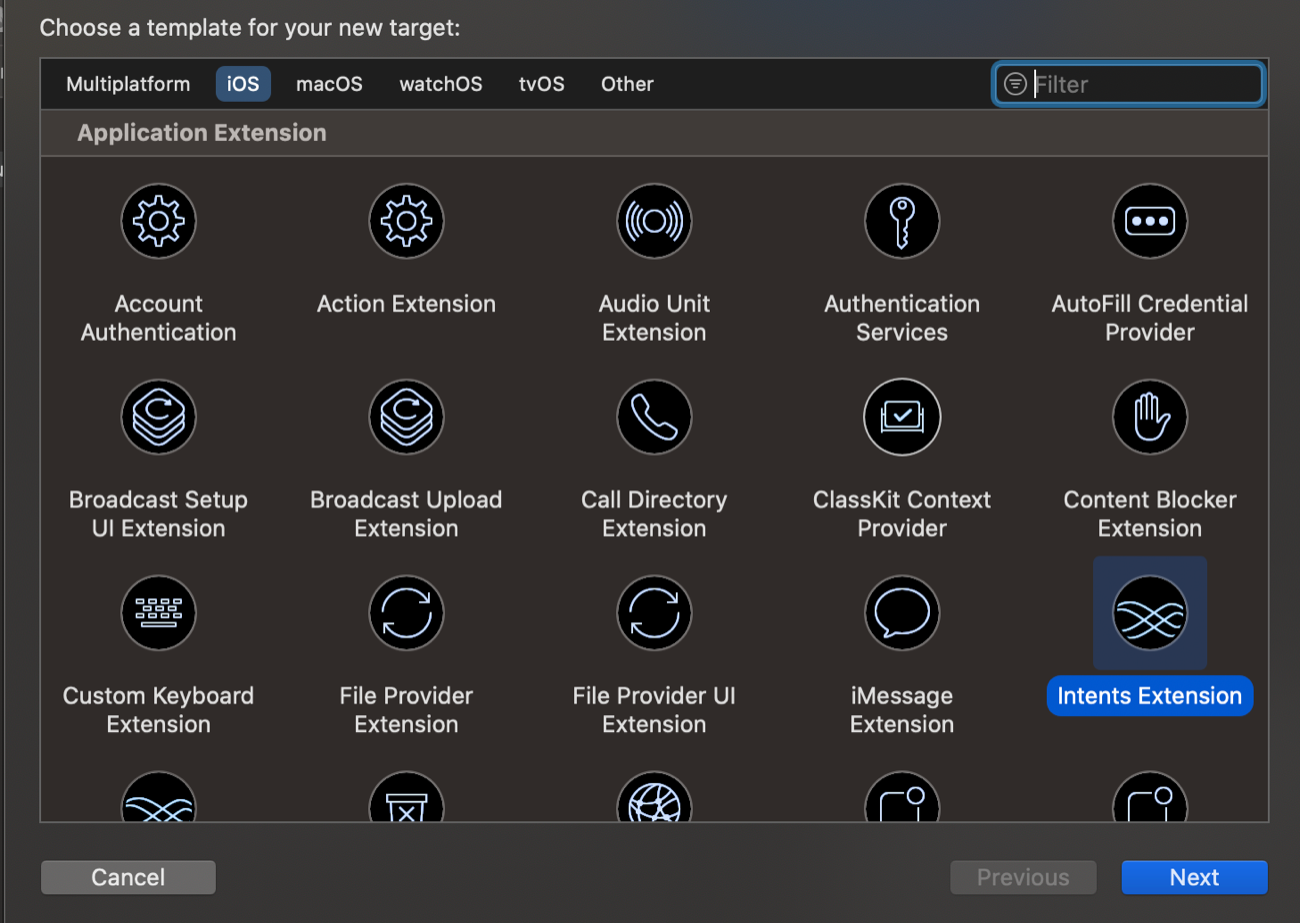1300x923 pixels.
Task: Click the Broadcast Setup UI Extension label
Action: 158,514
